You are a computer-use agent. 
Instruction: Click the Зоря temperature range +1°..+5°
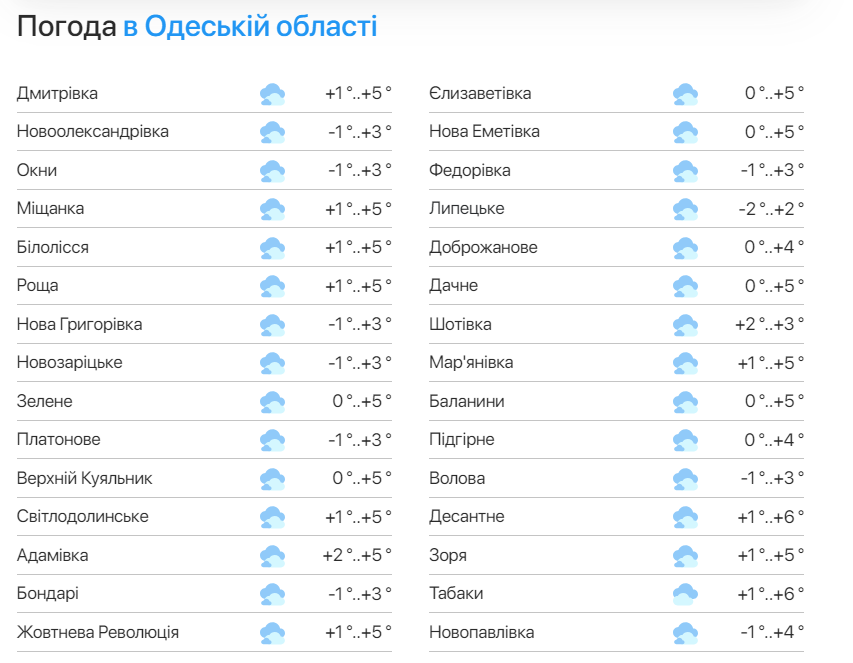(x=770, y=556)
